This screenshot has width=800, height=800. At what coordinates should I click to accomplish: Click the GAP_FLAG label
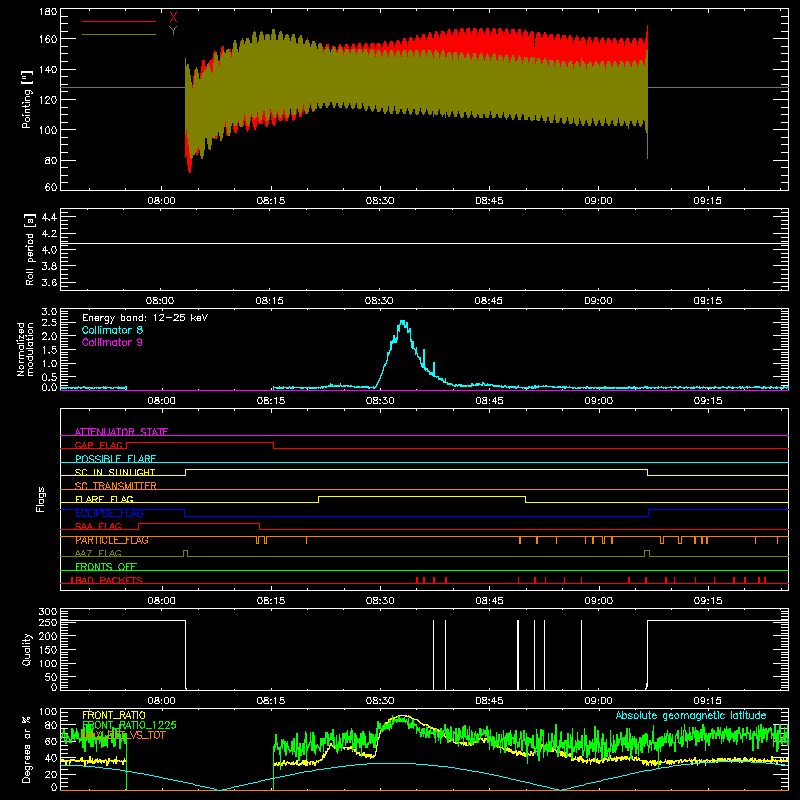tap(99, 445)
